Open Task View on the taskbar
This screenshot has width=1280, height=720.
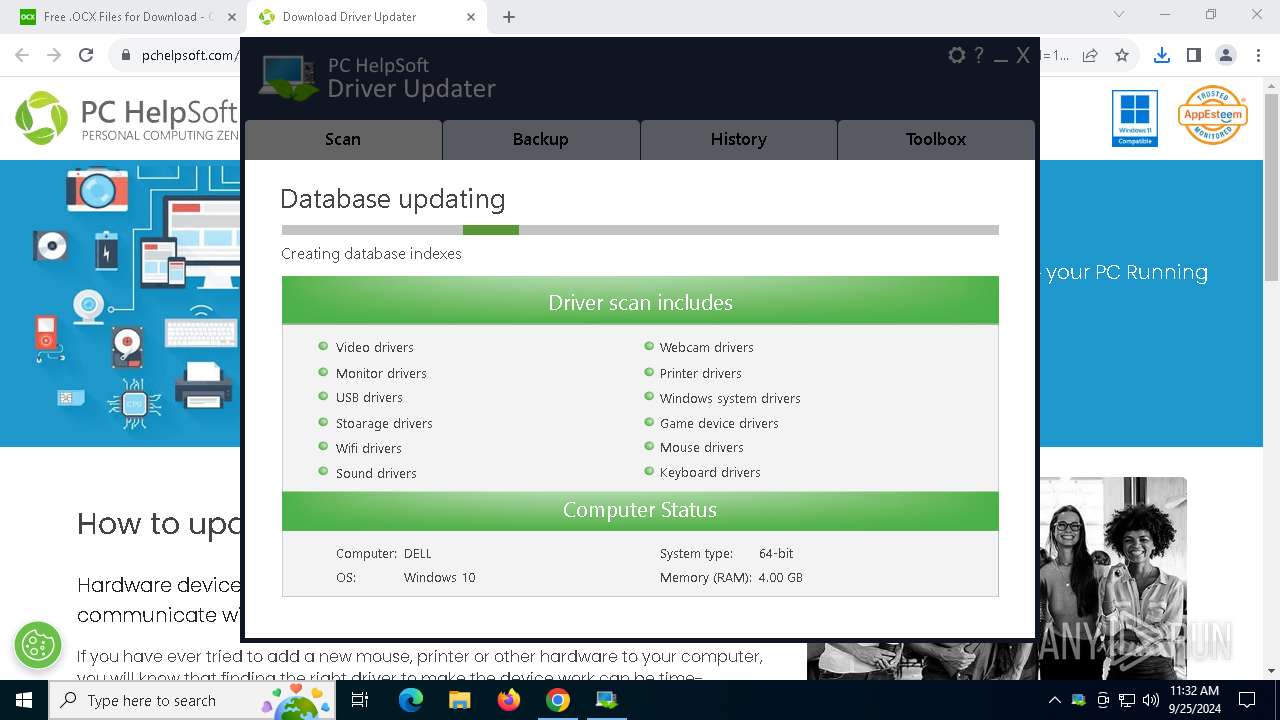360,700
